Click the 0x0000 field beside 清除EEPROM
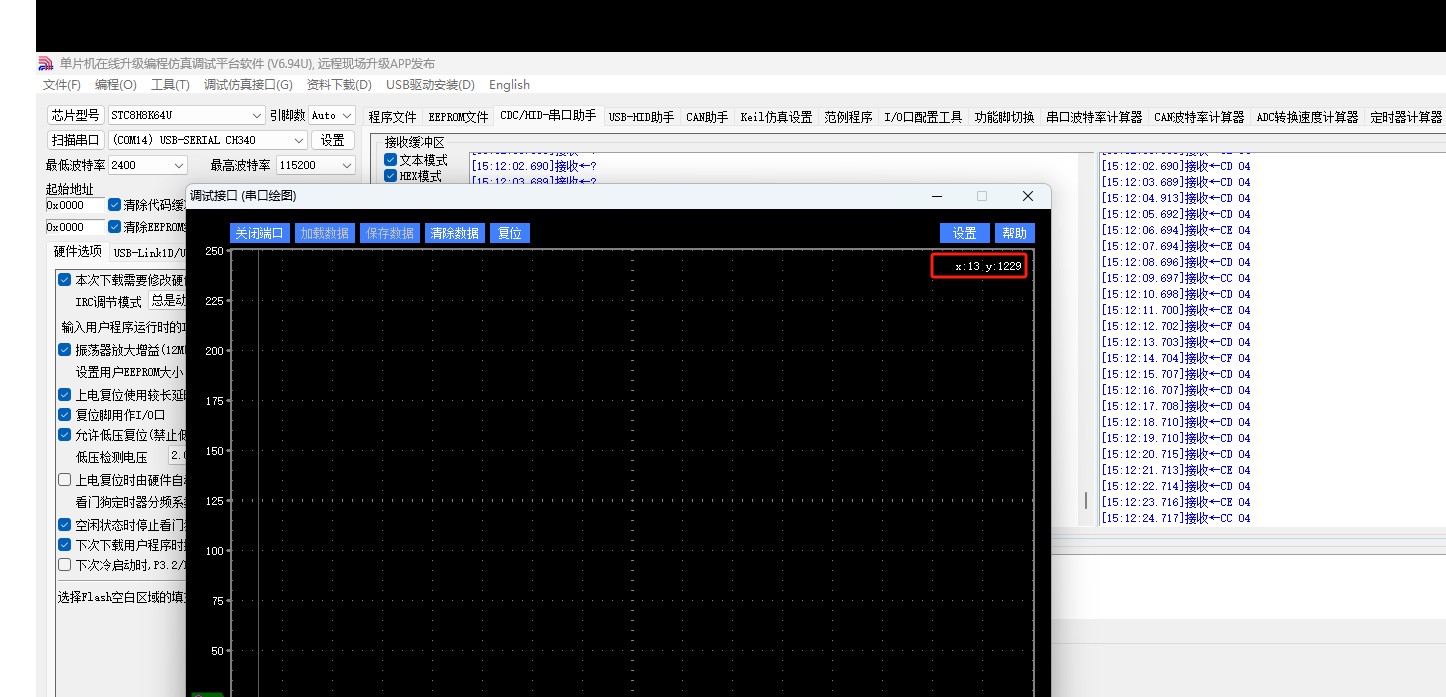Screen dimensions: 1446x697 75,227
